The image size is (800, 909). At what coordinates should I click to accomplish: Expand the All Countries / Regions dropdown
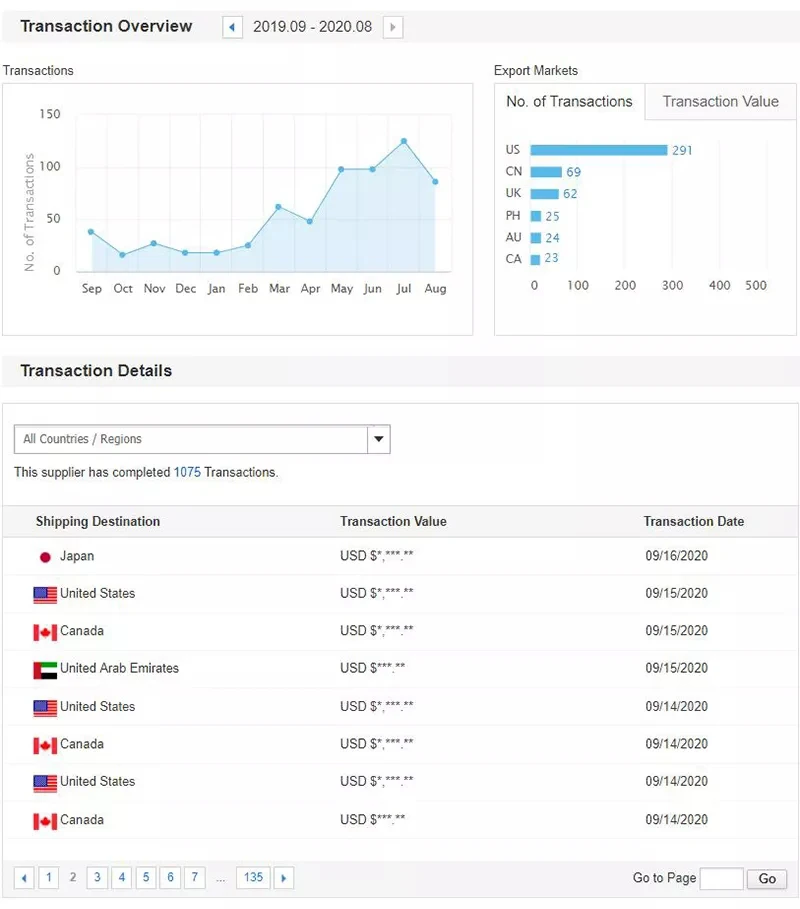(191, 439)
